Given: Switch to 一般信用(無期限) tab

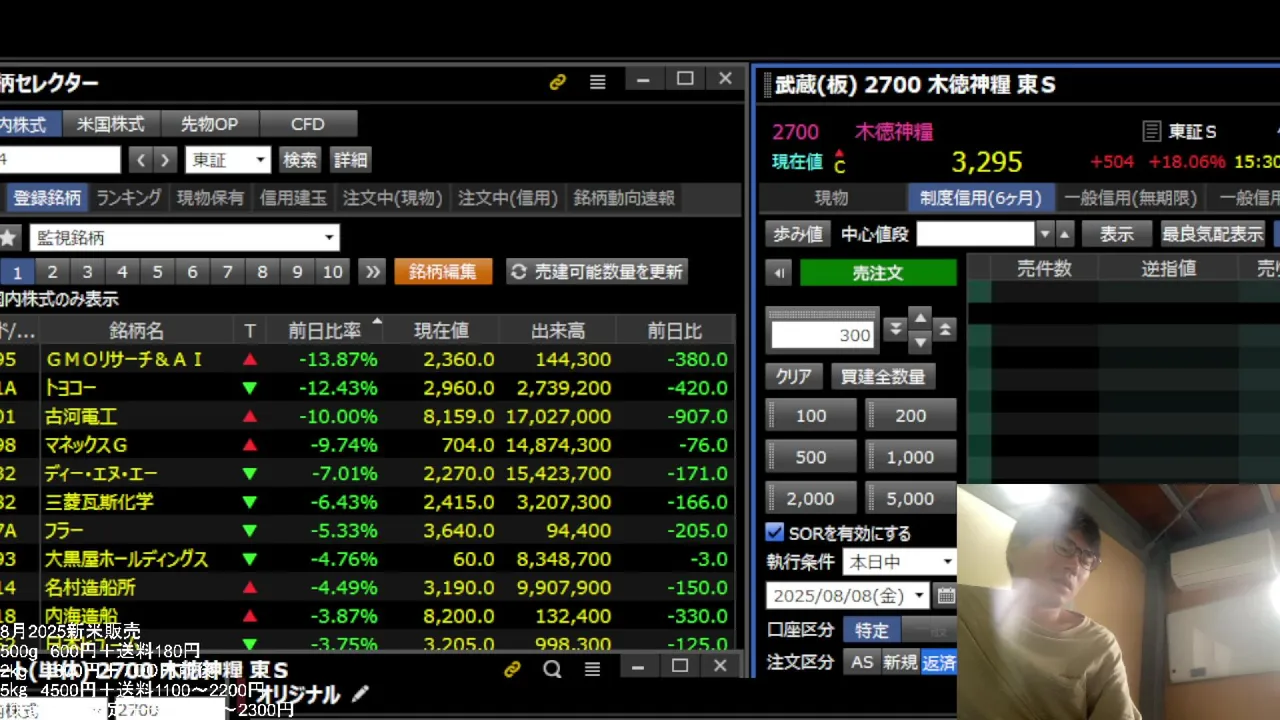Looking at the screenshot, I should (1130, 198).
